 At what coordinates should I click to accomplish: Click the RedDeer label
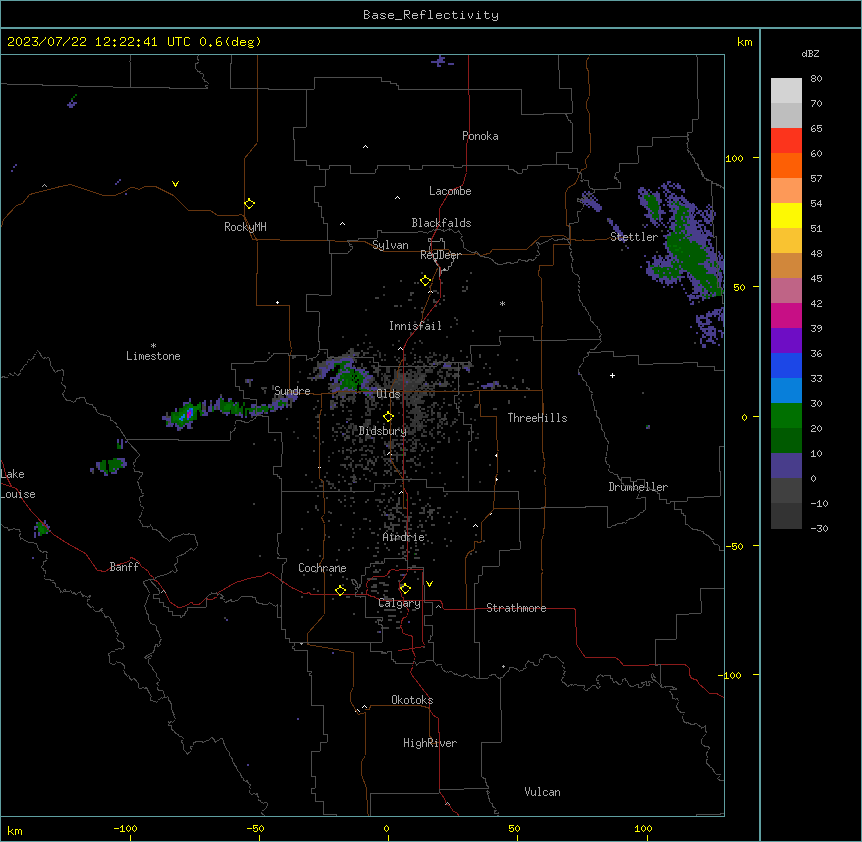point(440,255)
